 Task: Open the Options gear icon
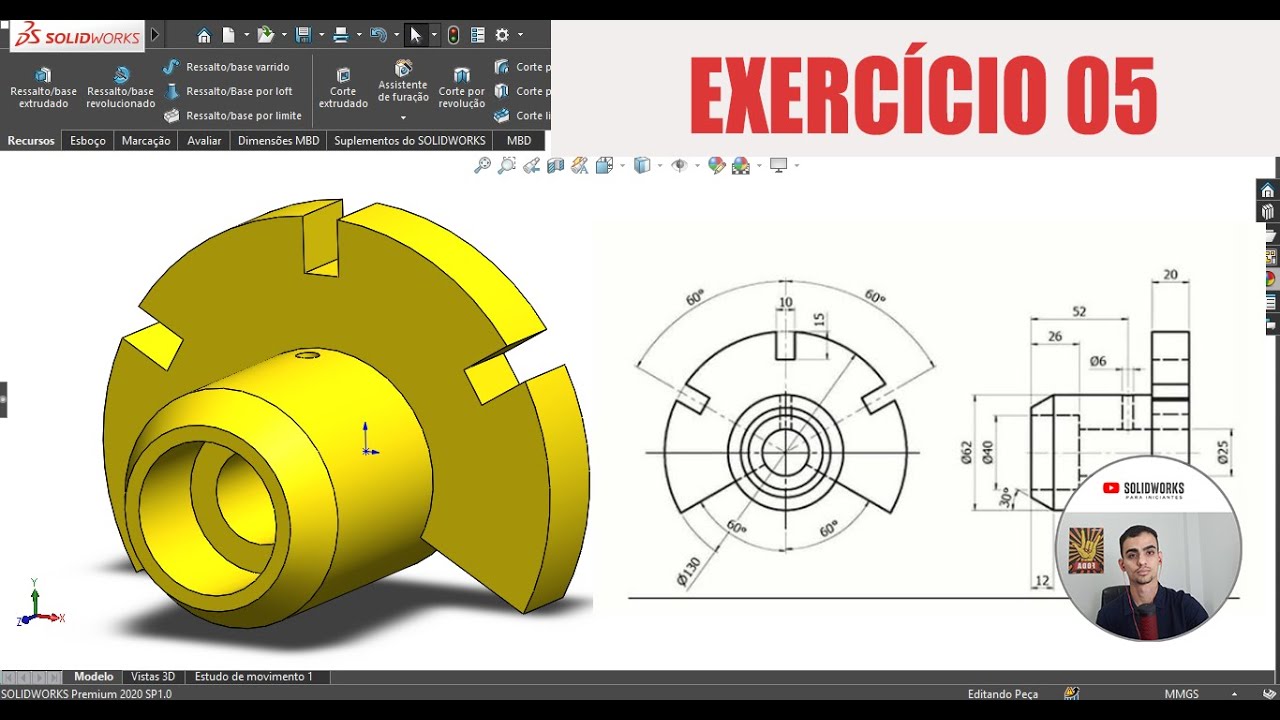502,35
